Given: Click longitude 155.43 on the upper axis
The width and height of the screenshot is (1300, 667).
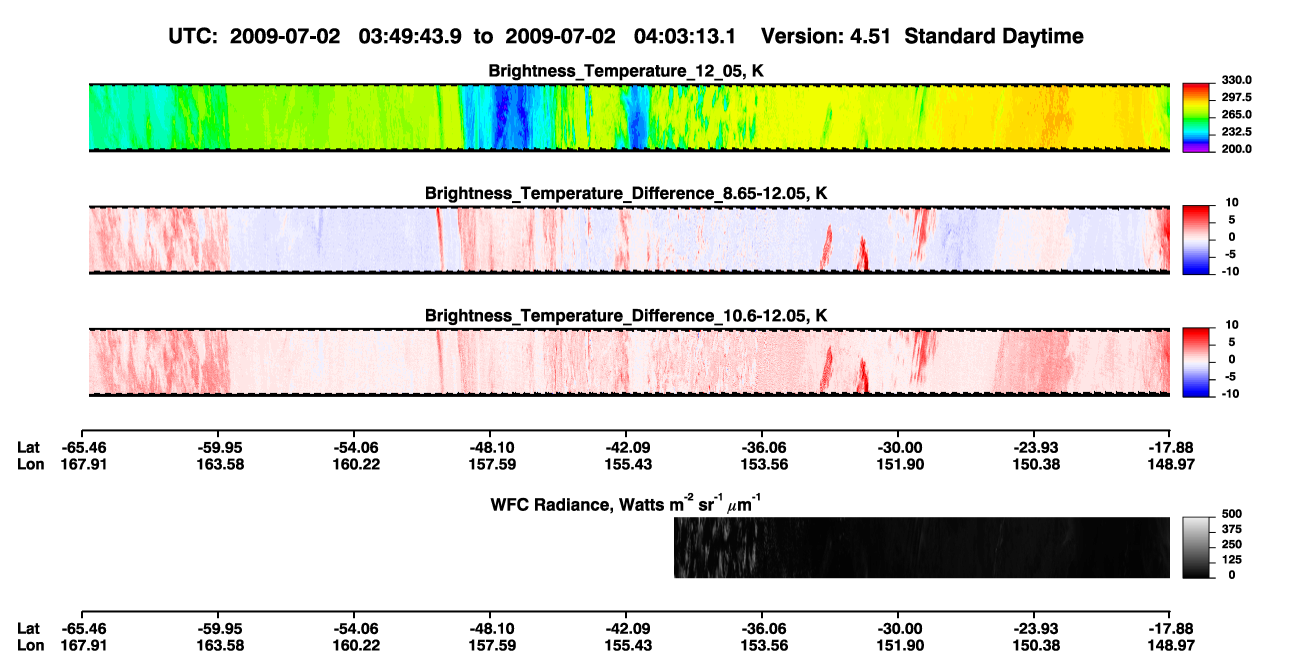Looking at the screenshot, I should point(626,465).
